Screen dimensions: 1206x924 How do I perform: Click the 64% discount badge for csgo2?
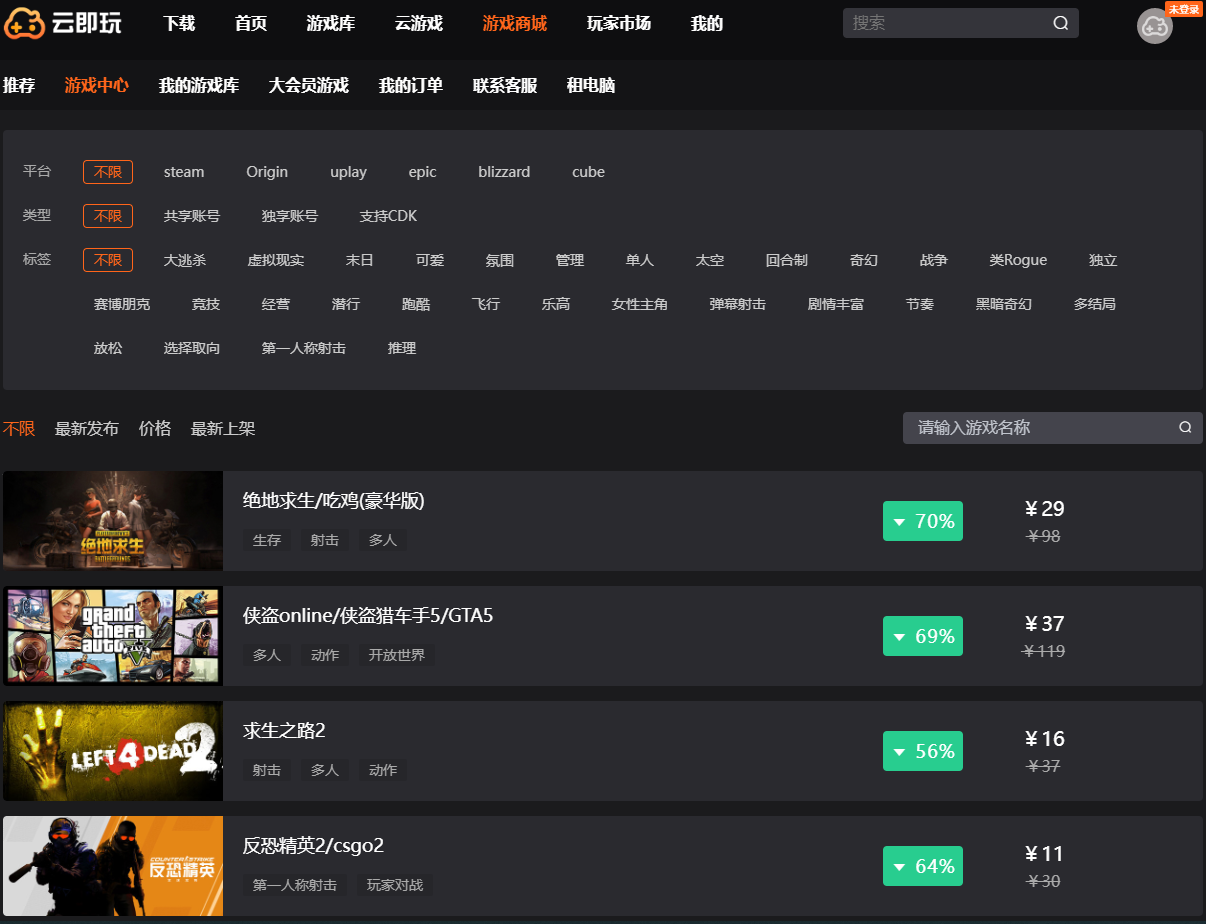pyautogui.click(x=923, y=866)
